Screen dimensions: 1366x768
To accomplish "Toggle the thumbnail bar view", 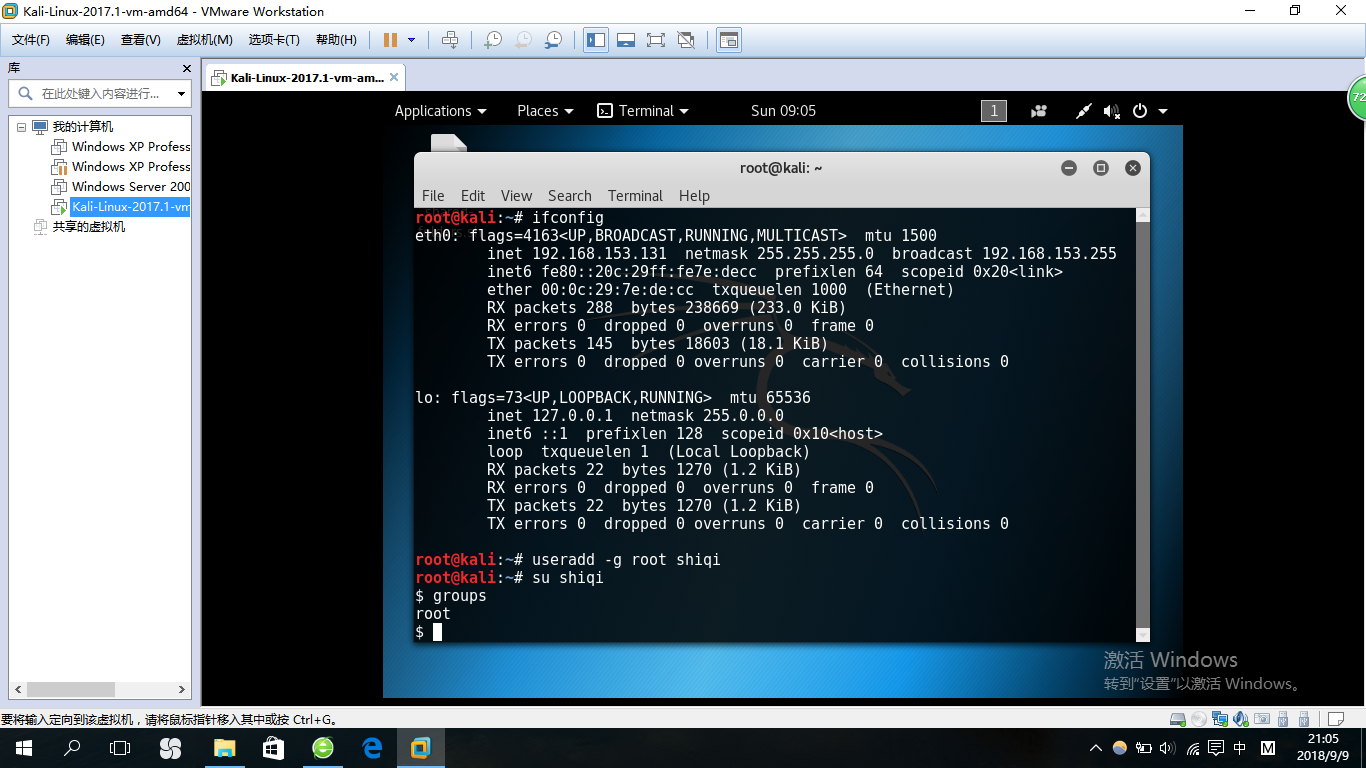I will pos(626,40).
